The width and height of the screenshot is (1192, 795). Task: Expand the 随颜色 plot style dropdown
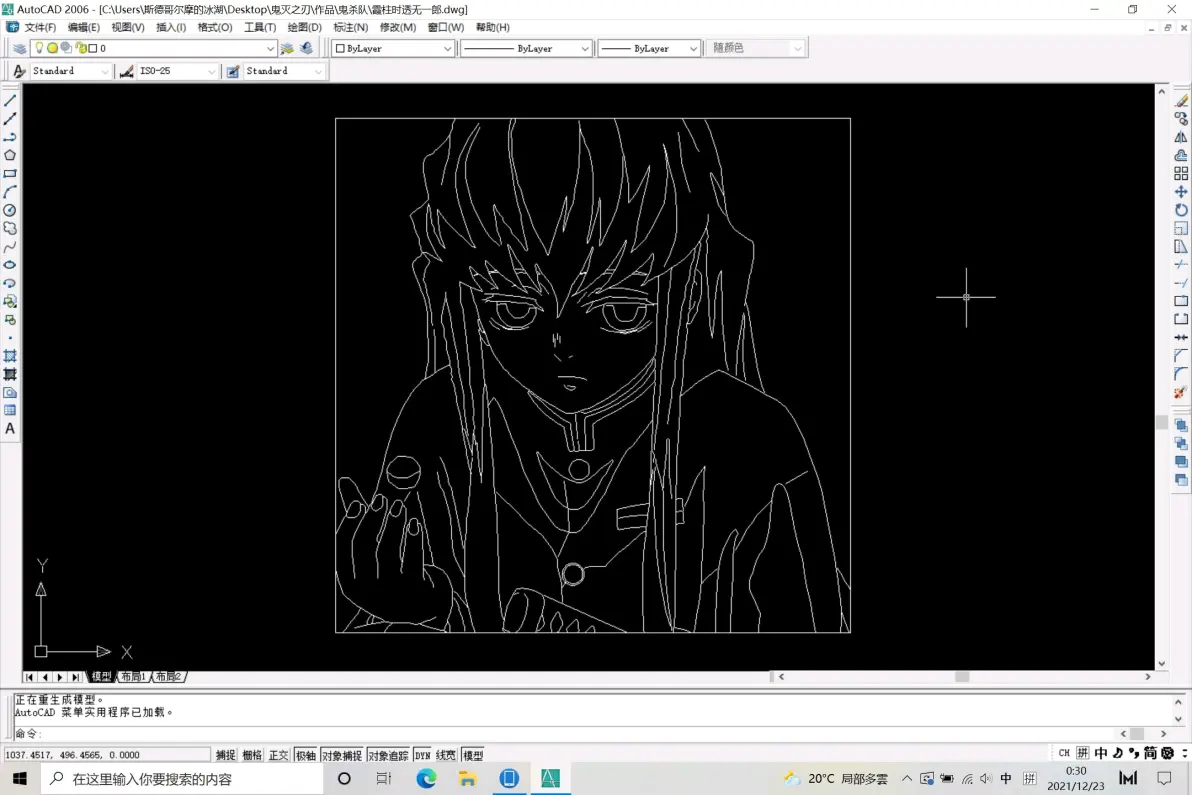[x=797, y=48]
